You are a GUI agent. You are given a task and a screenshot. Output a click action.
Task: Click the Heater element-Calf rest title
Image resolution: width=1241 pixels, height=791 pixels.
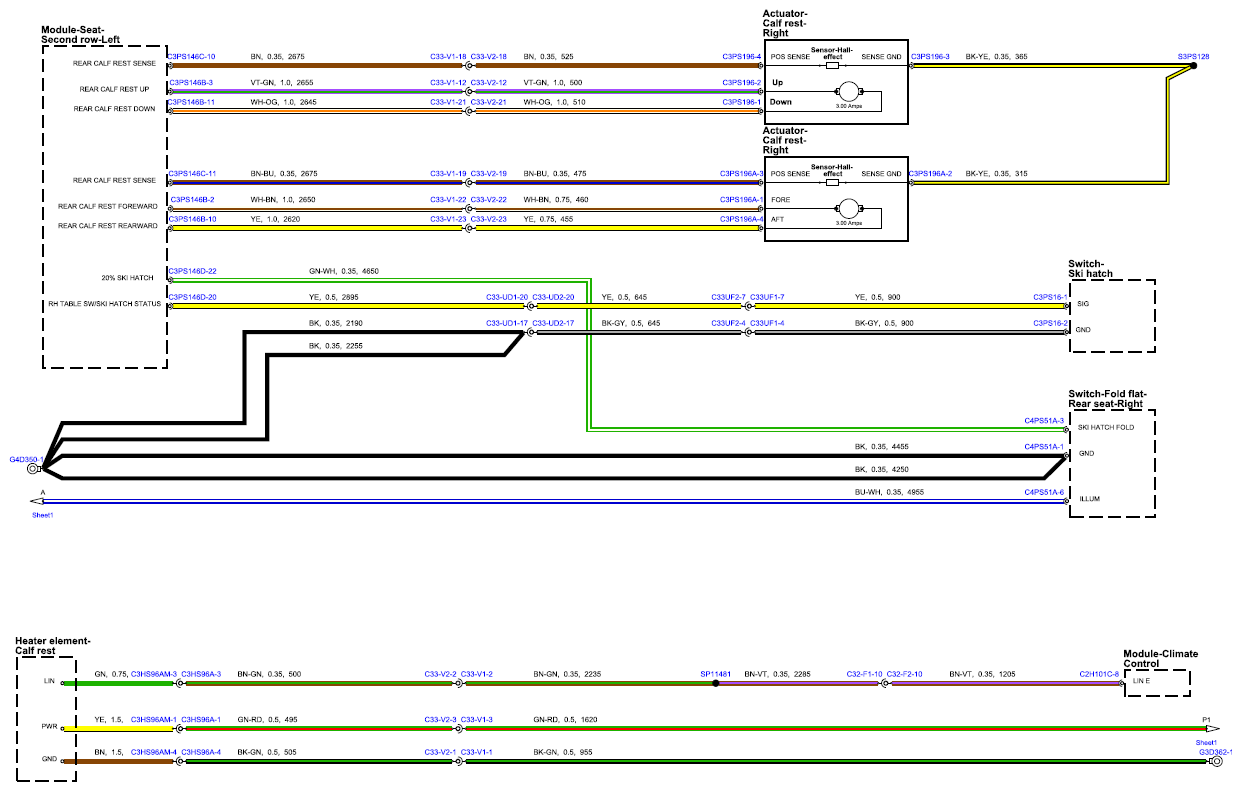tap(53, 647)
